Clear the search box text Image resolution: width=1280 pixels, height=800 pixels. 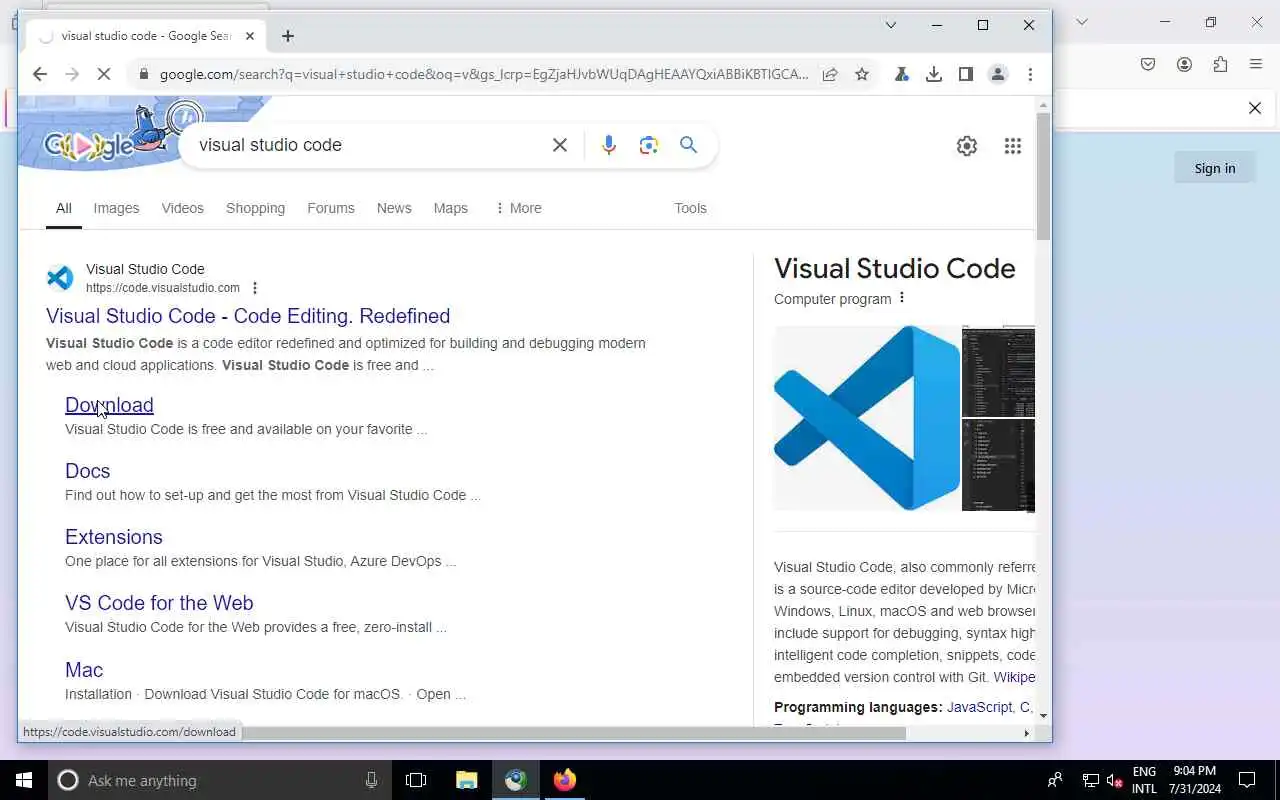(560, 145)
